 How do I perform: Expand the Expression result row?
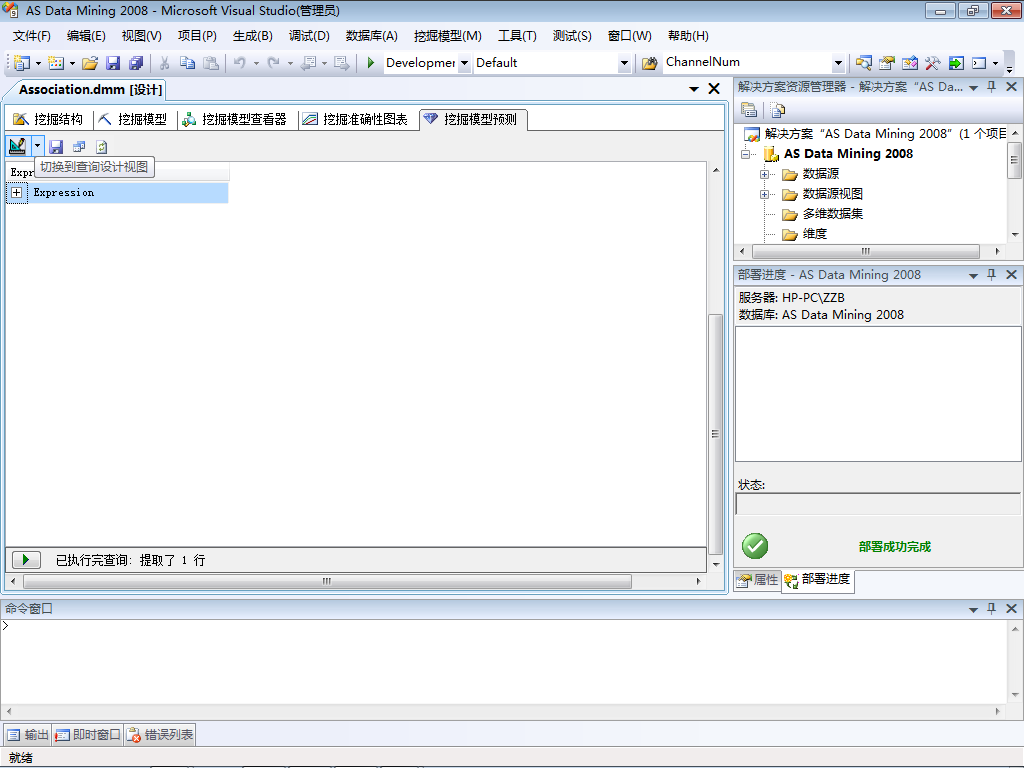[17, 193]
